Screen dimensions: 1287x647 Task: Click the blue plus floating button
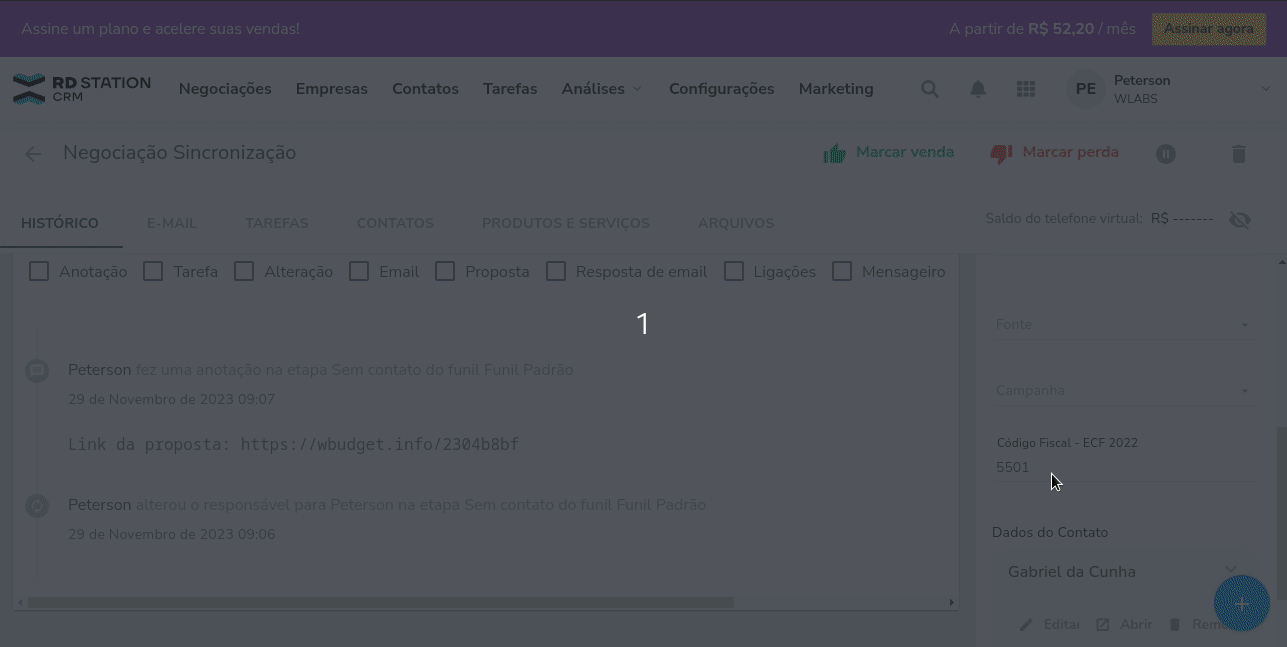[1241, 604]
